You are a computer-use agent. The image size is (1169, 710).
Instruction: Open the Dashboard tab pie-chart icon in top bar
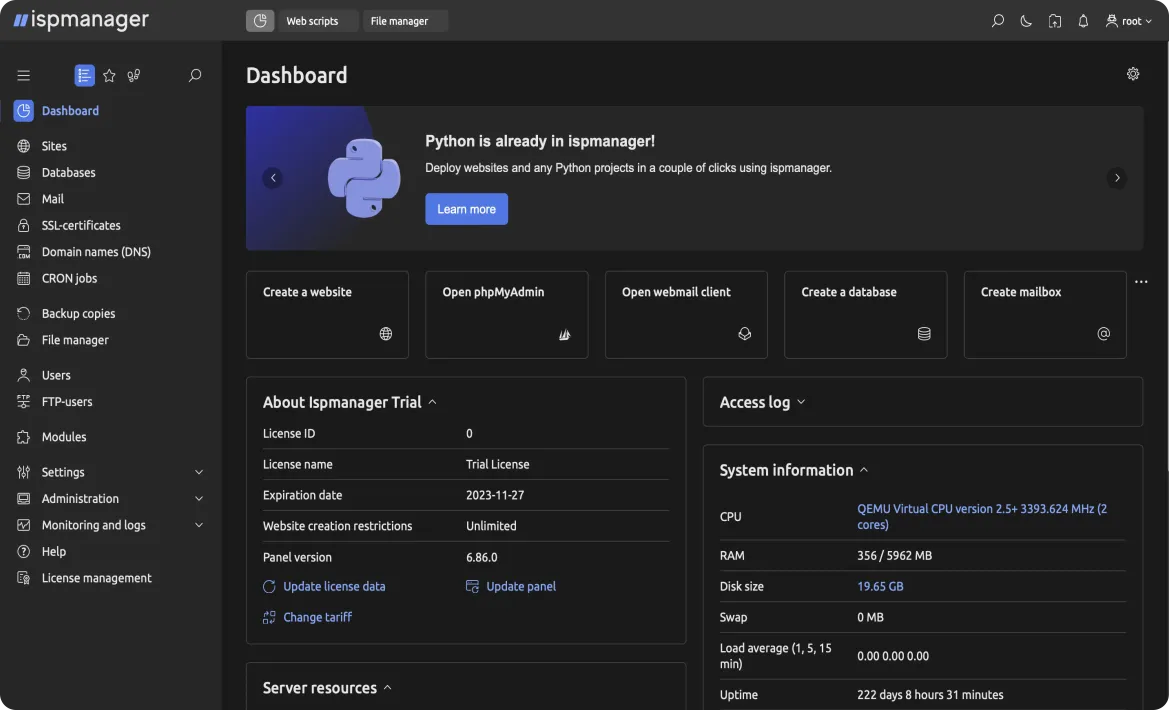click(x=260, y=21)
